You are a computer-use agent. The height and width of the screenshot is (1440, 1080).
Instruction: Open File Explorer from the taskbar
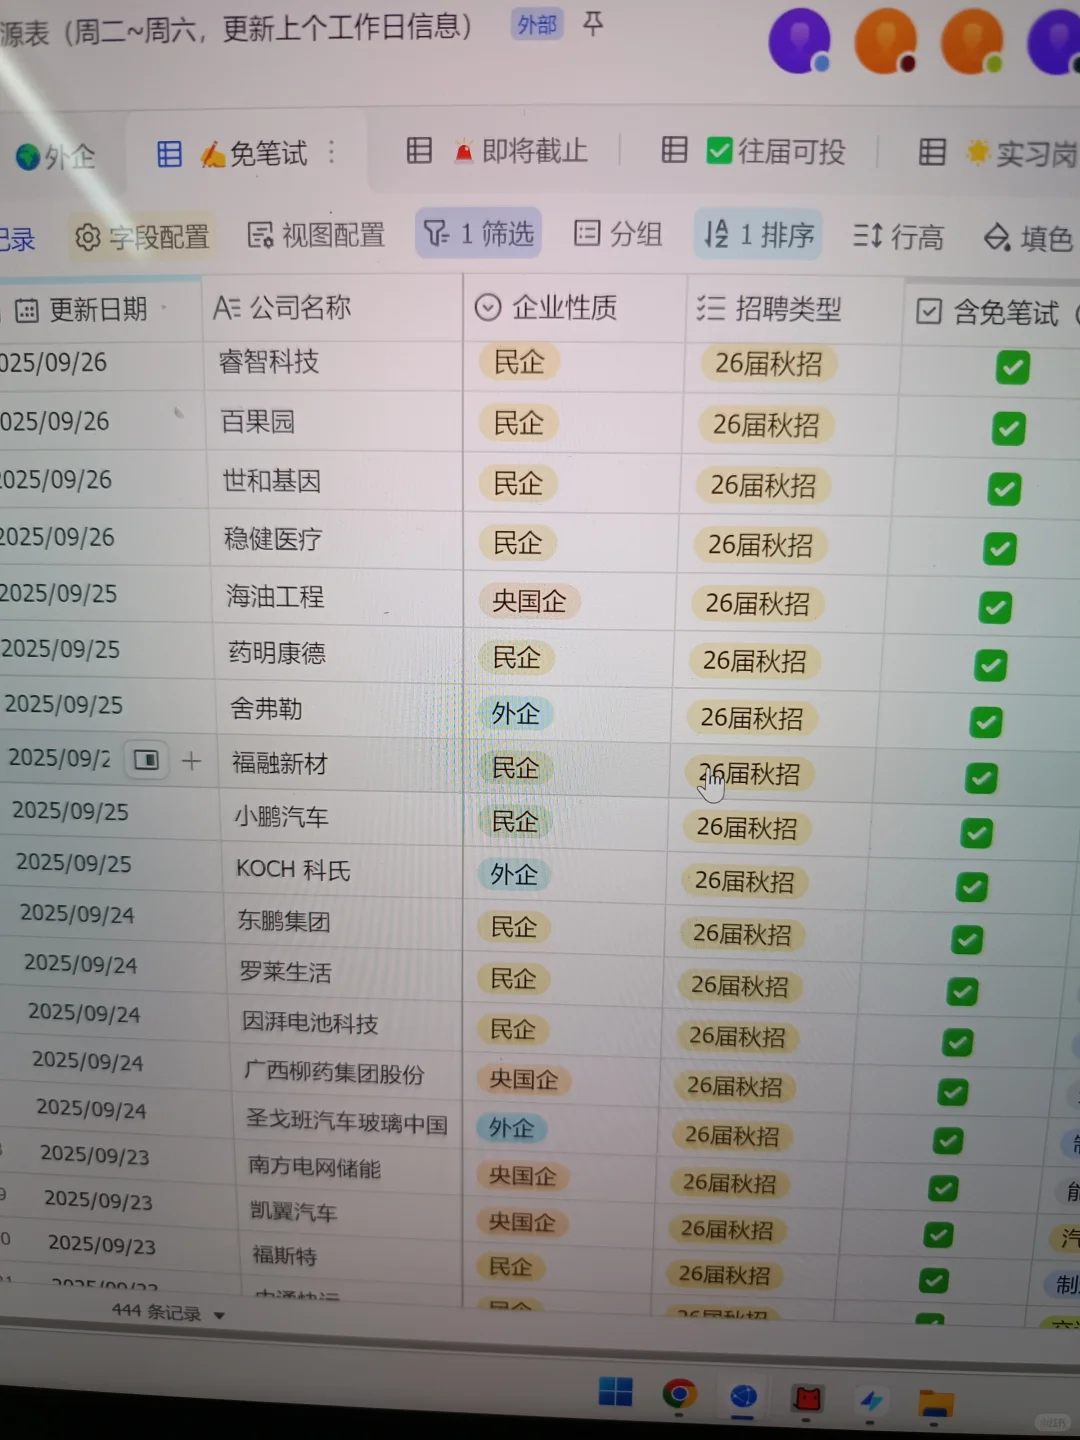pyautogui.click(x=935, y=1404)
